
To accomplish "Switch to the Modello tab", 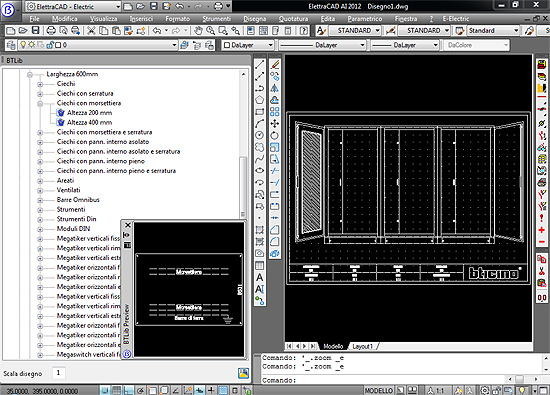I will (333, 346).
